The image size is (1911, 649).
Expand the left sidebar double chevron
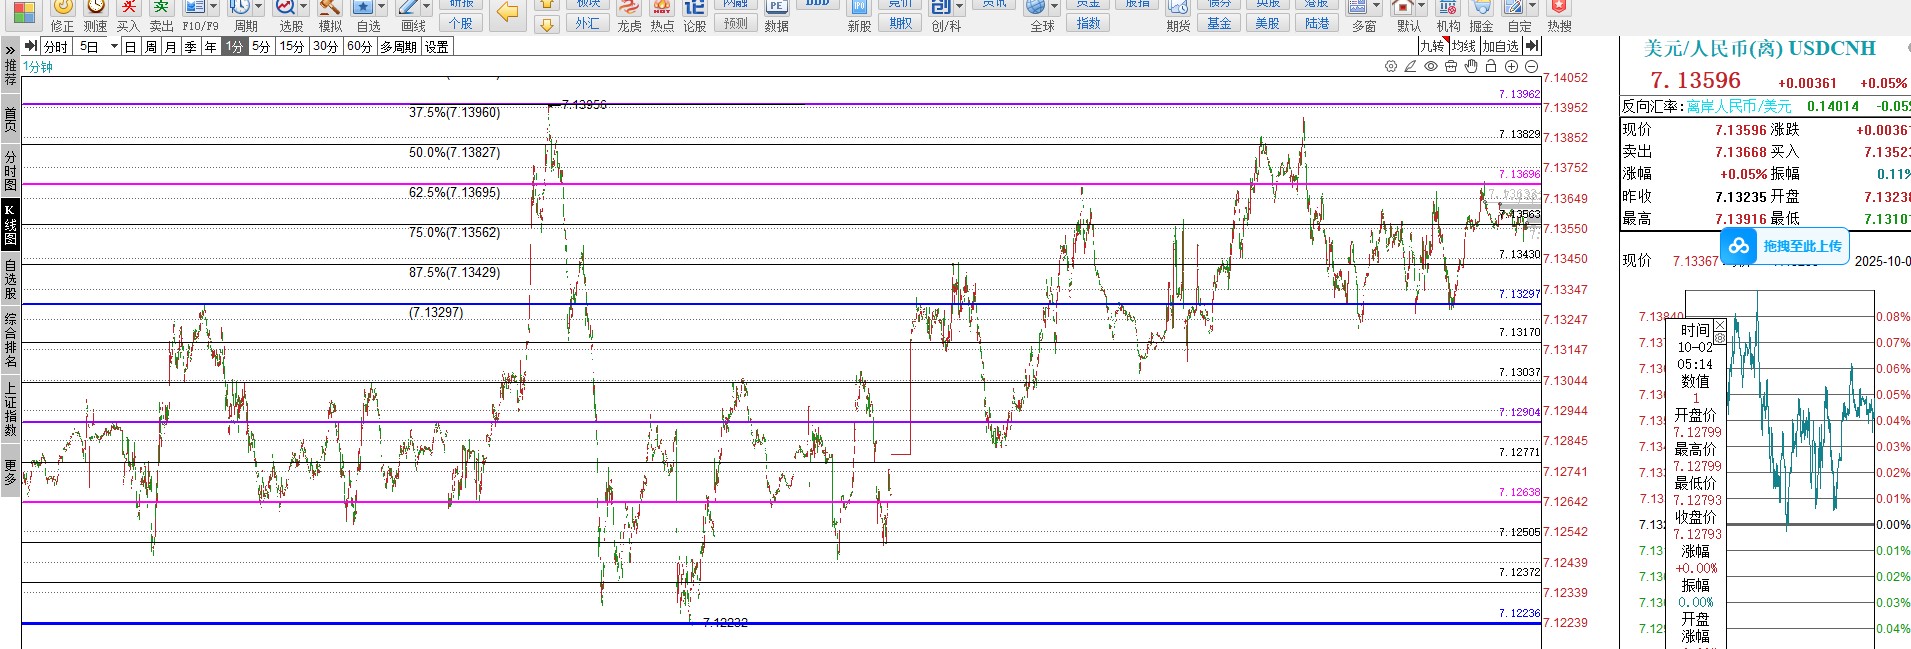10,49
